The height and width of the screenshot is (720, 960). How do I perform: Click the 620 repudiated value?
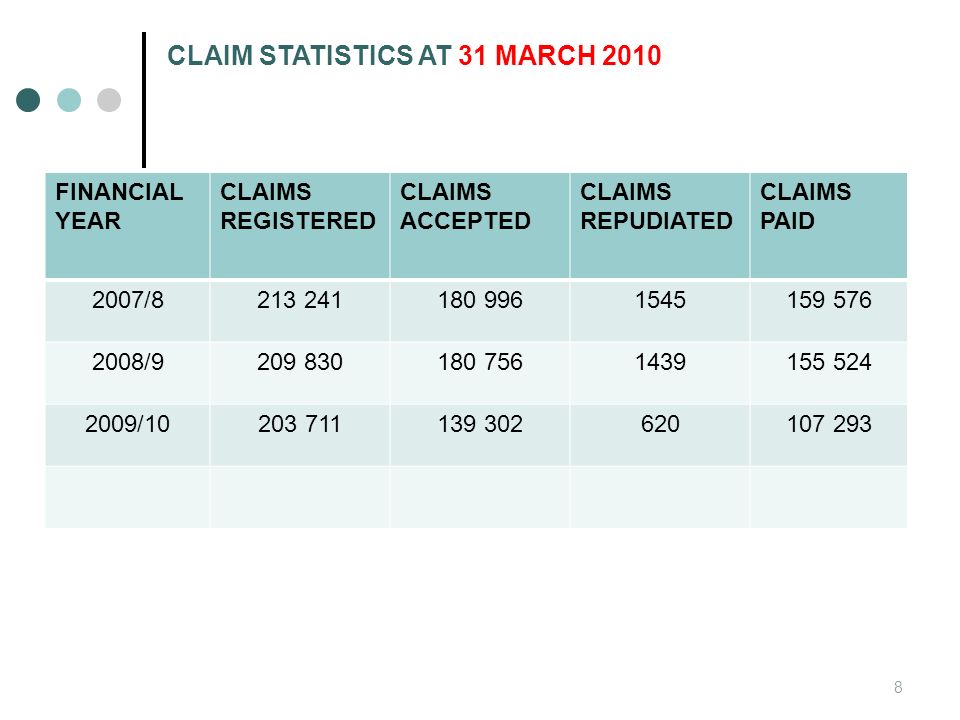660,424
